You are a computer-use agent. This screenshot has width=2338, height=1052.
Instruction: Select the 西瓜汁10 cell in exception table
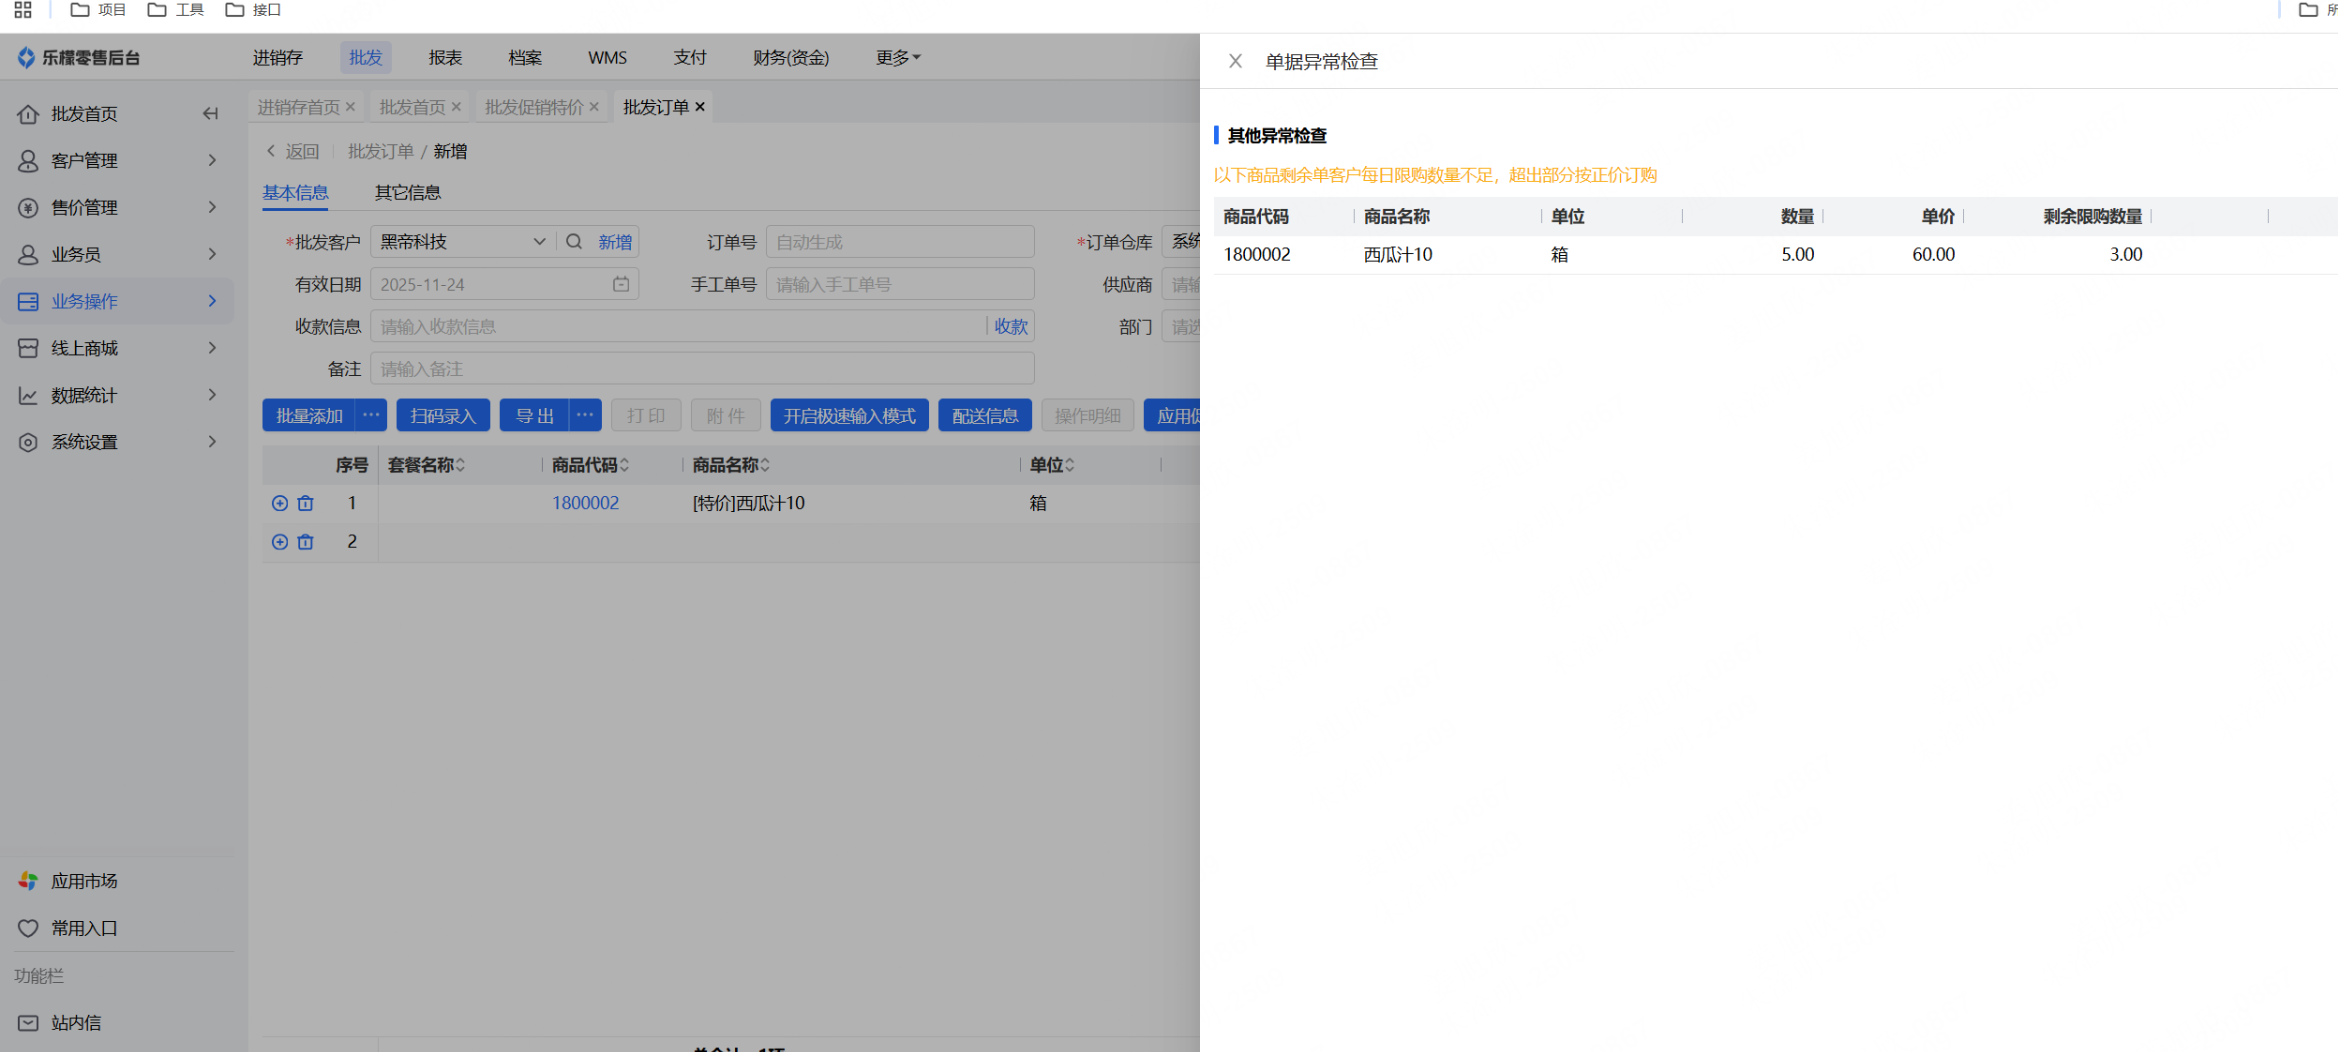pos(1397,254)
